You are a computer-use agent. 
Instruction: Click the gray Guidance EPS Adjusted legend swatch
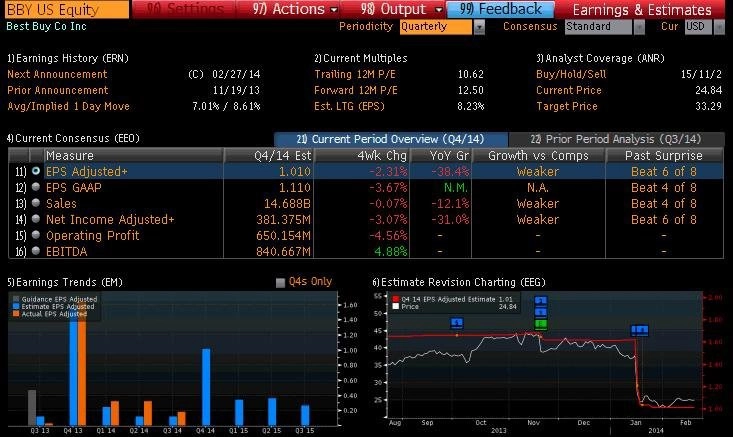(x=16, y=299)
